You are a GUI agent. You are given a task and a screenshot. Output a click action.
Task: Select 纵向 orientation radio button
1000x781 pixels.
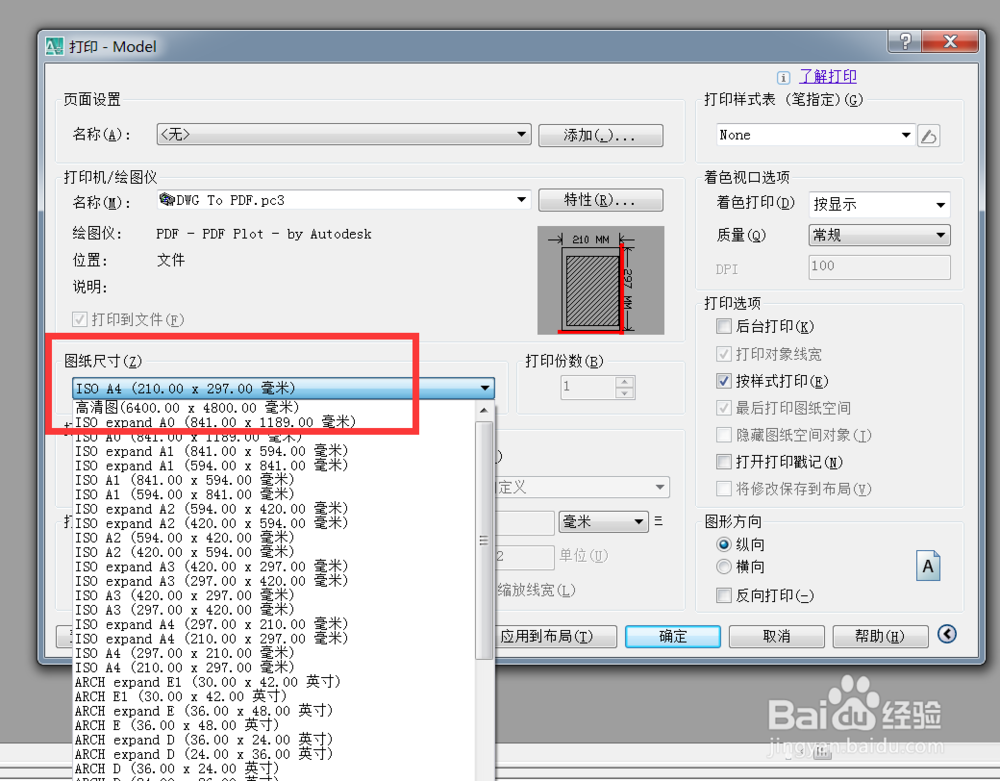point(724,544)
